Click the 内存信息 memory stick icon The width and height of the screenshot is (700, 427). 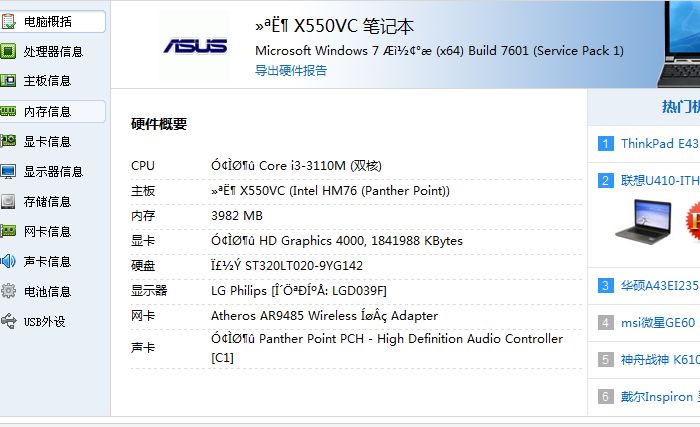point(8,111)
